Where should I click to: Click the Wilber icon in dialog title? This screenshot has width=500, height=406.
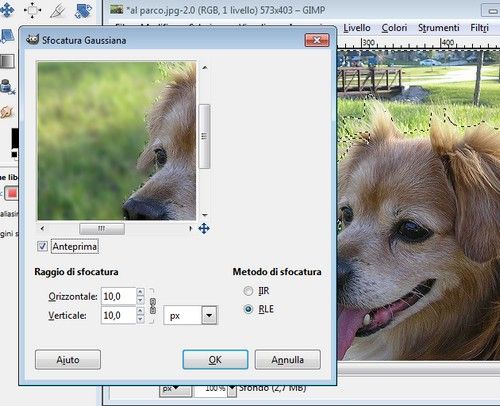coord(33,40)
